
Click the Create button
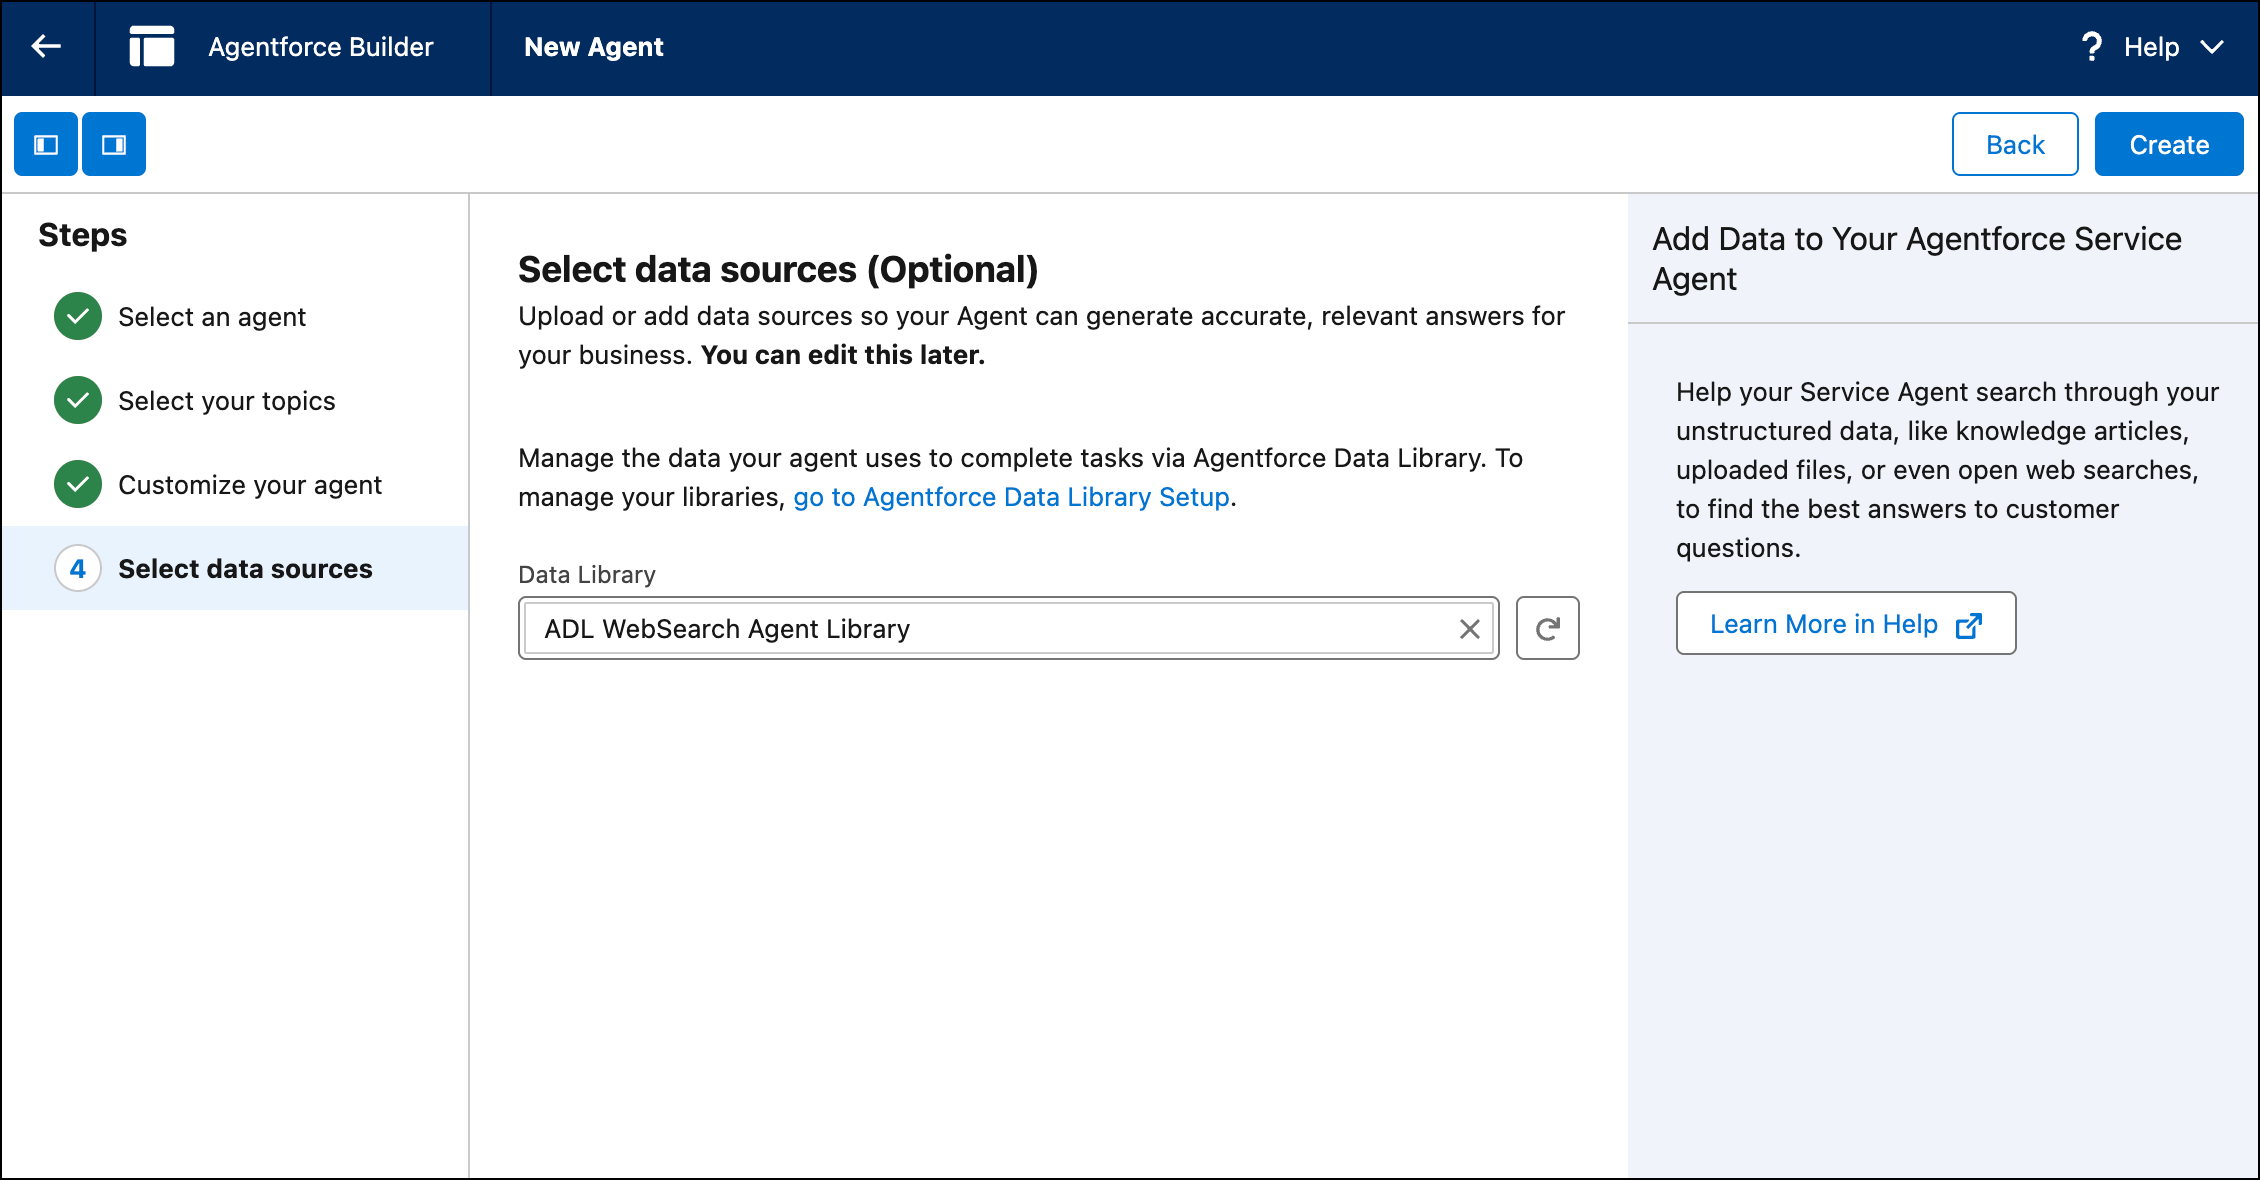coord(2168,145)
